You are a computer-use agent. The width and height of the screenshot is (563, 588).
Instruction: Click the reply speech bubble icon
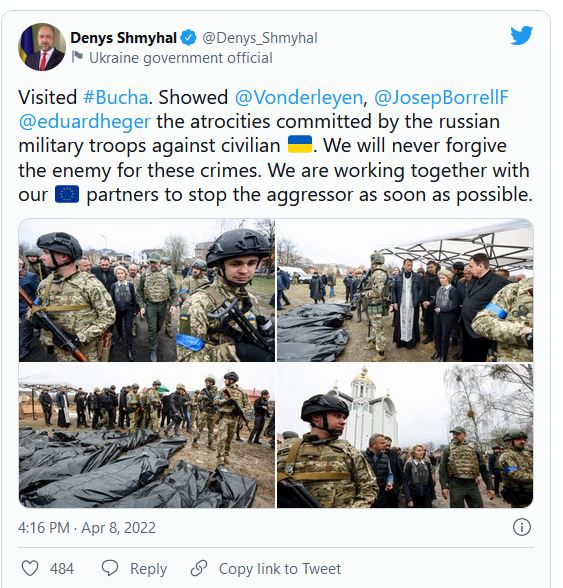pos(110,568)
